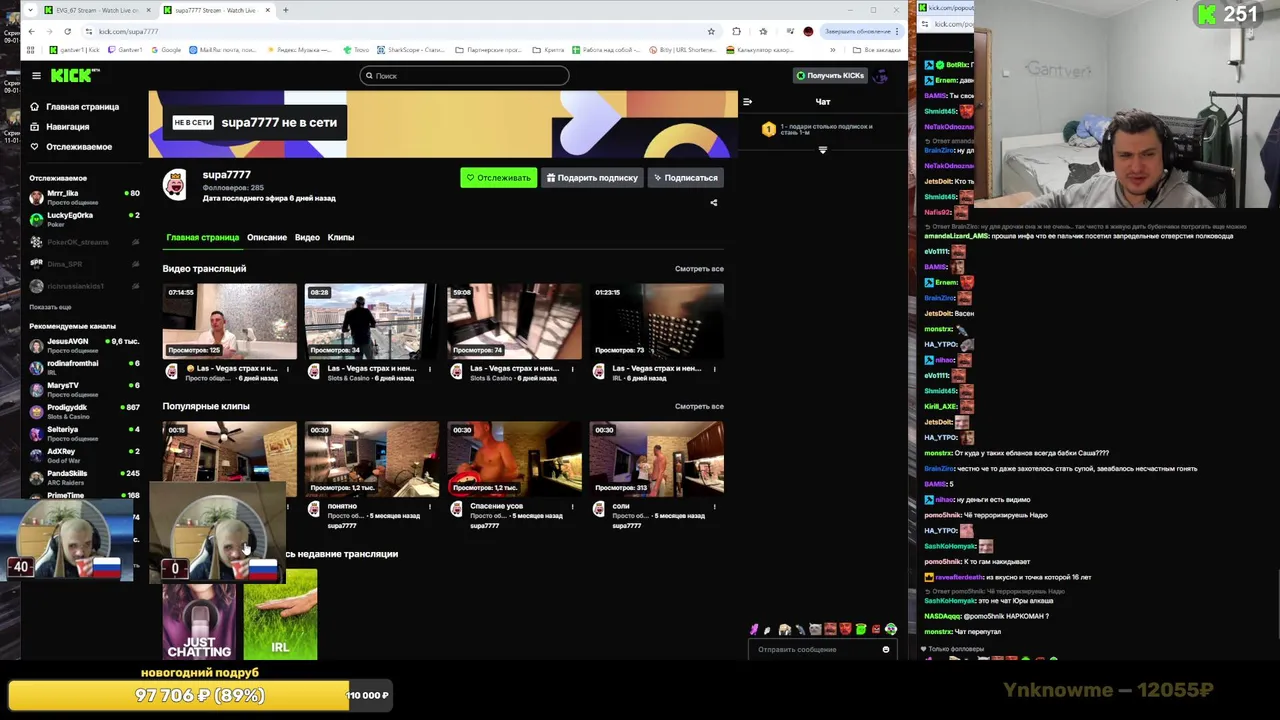Open options menu for Спасение усов clip
Viewport: 1280px width, 720px height.
tap(572, 507)
